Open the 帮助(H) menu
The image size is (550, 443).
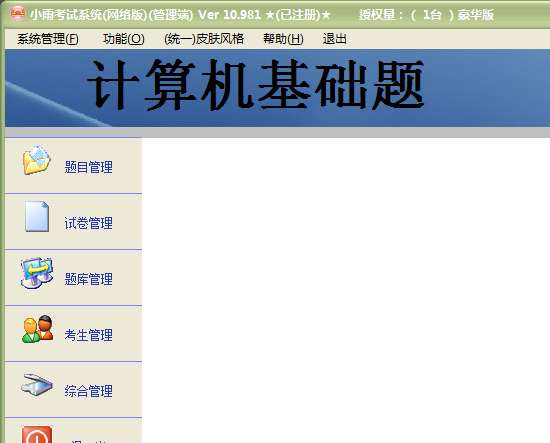pyautogui.click(x=283, y=39)
